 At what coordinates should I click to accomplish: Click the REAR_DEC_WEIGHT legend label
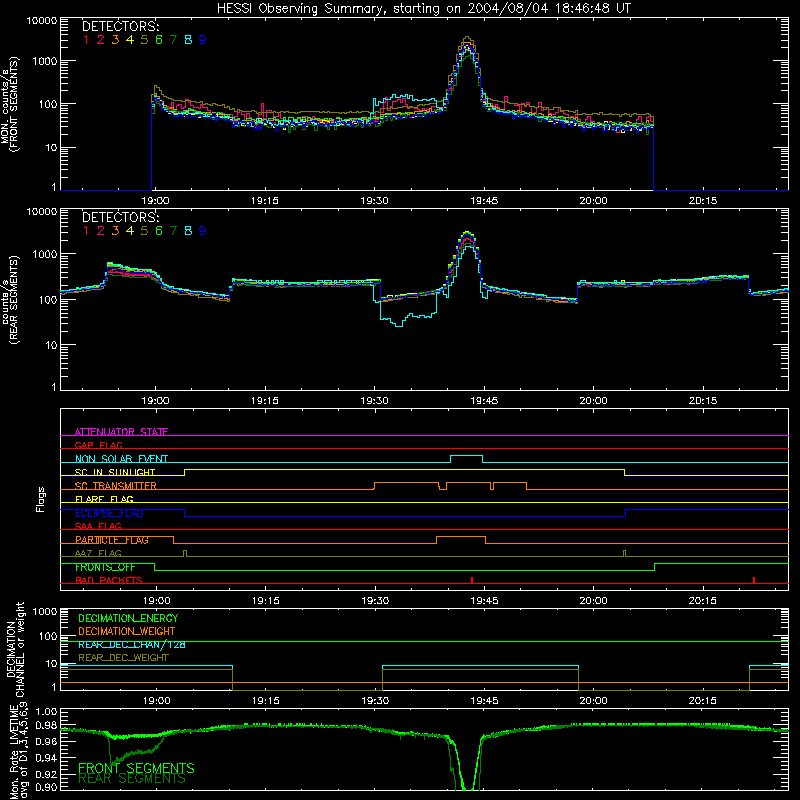pos(123,658)
